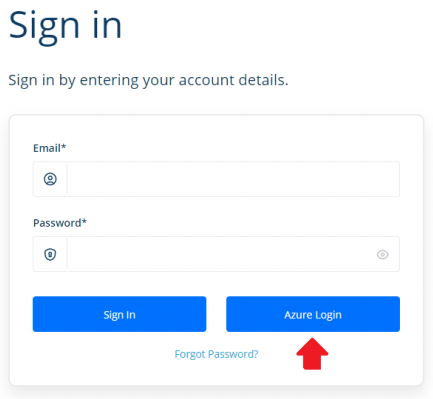Image resolution: width=433 pixels, height=399 pixels.
Task: Open the Forgot Password? link
Action: coord(216,354)
